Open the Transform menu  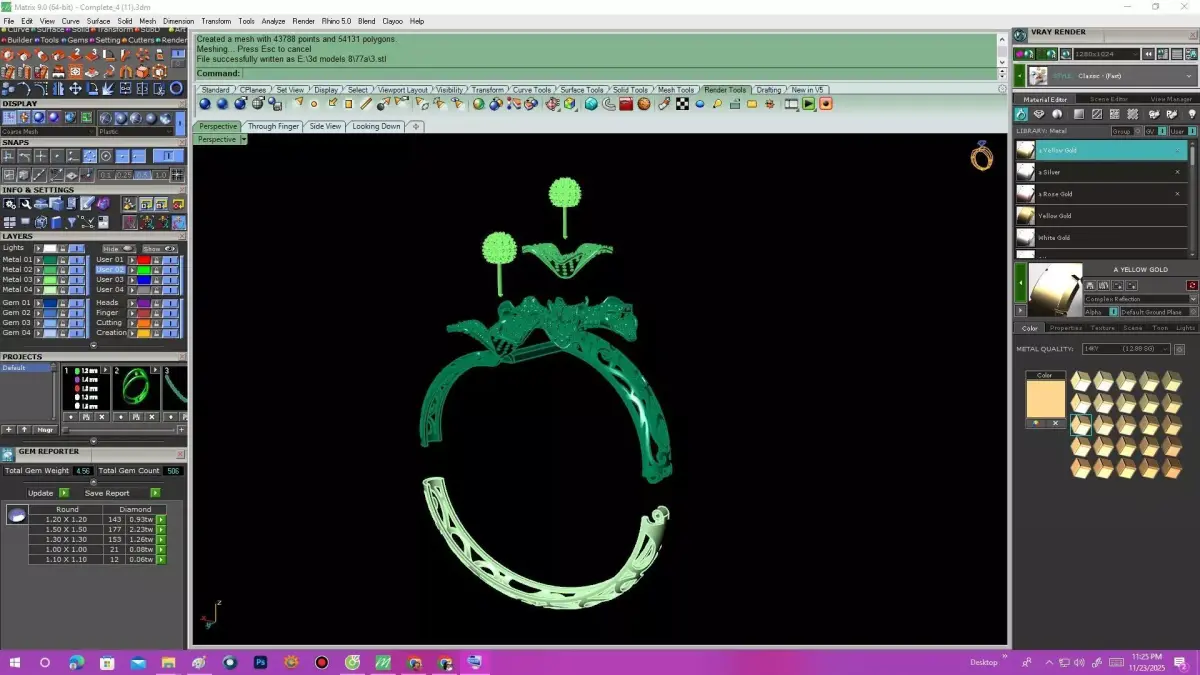click(x=216, y=21)
